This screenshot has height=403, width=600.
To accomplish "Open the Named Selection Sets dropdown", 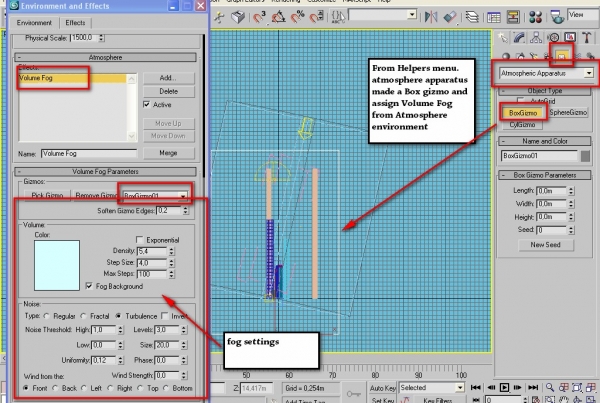I will pyautogui.click(x=412, y=15).
